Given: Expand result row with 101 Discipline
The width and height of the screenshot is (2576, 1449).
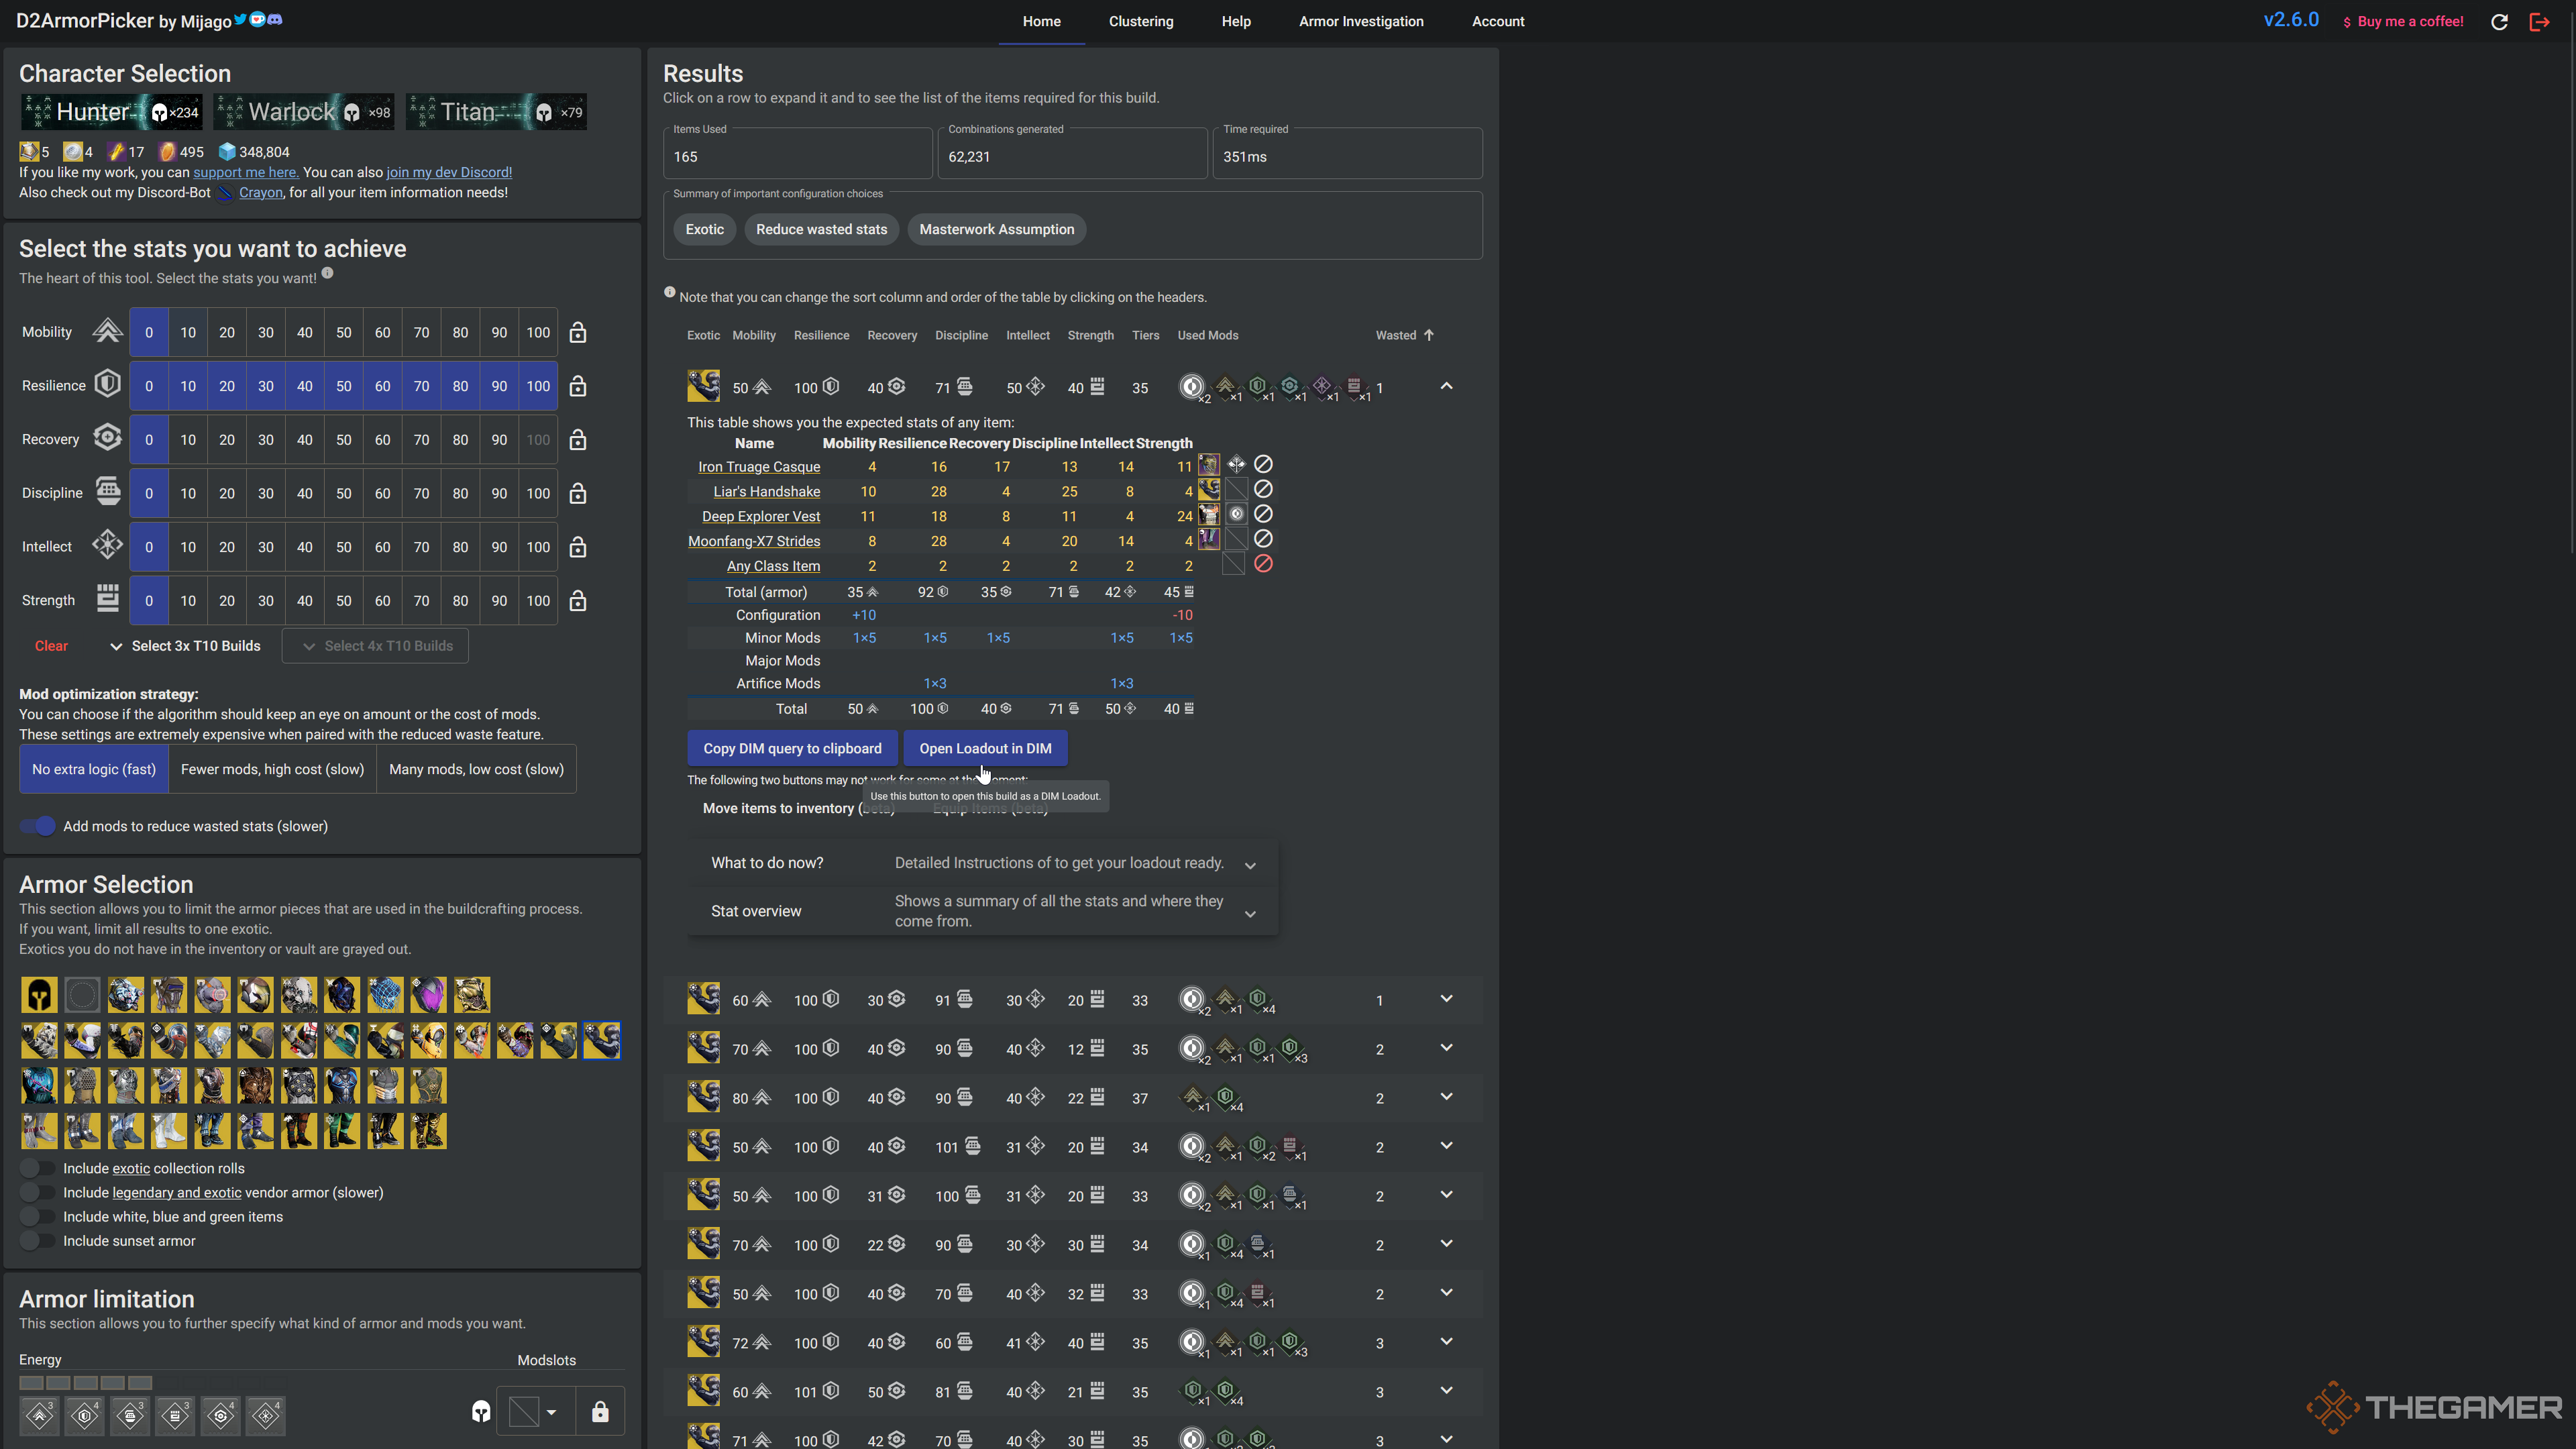Looking at the screenshot, I should point(1446,1146).
